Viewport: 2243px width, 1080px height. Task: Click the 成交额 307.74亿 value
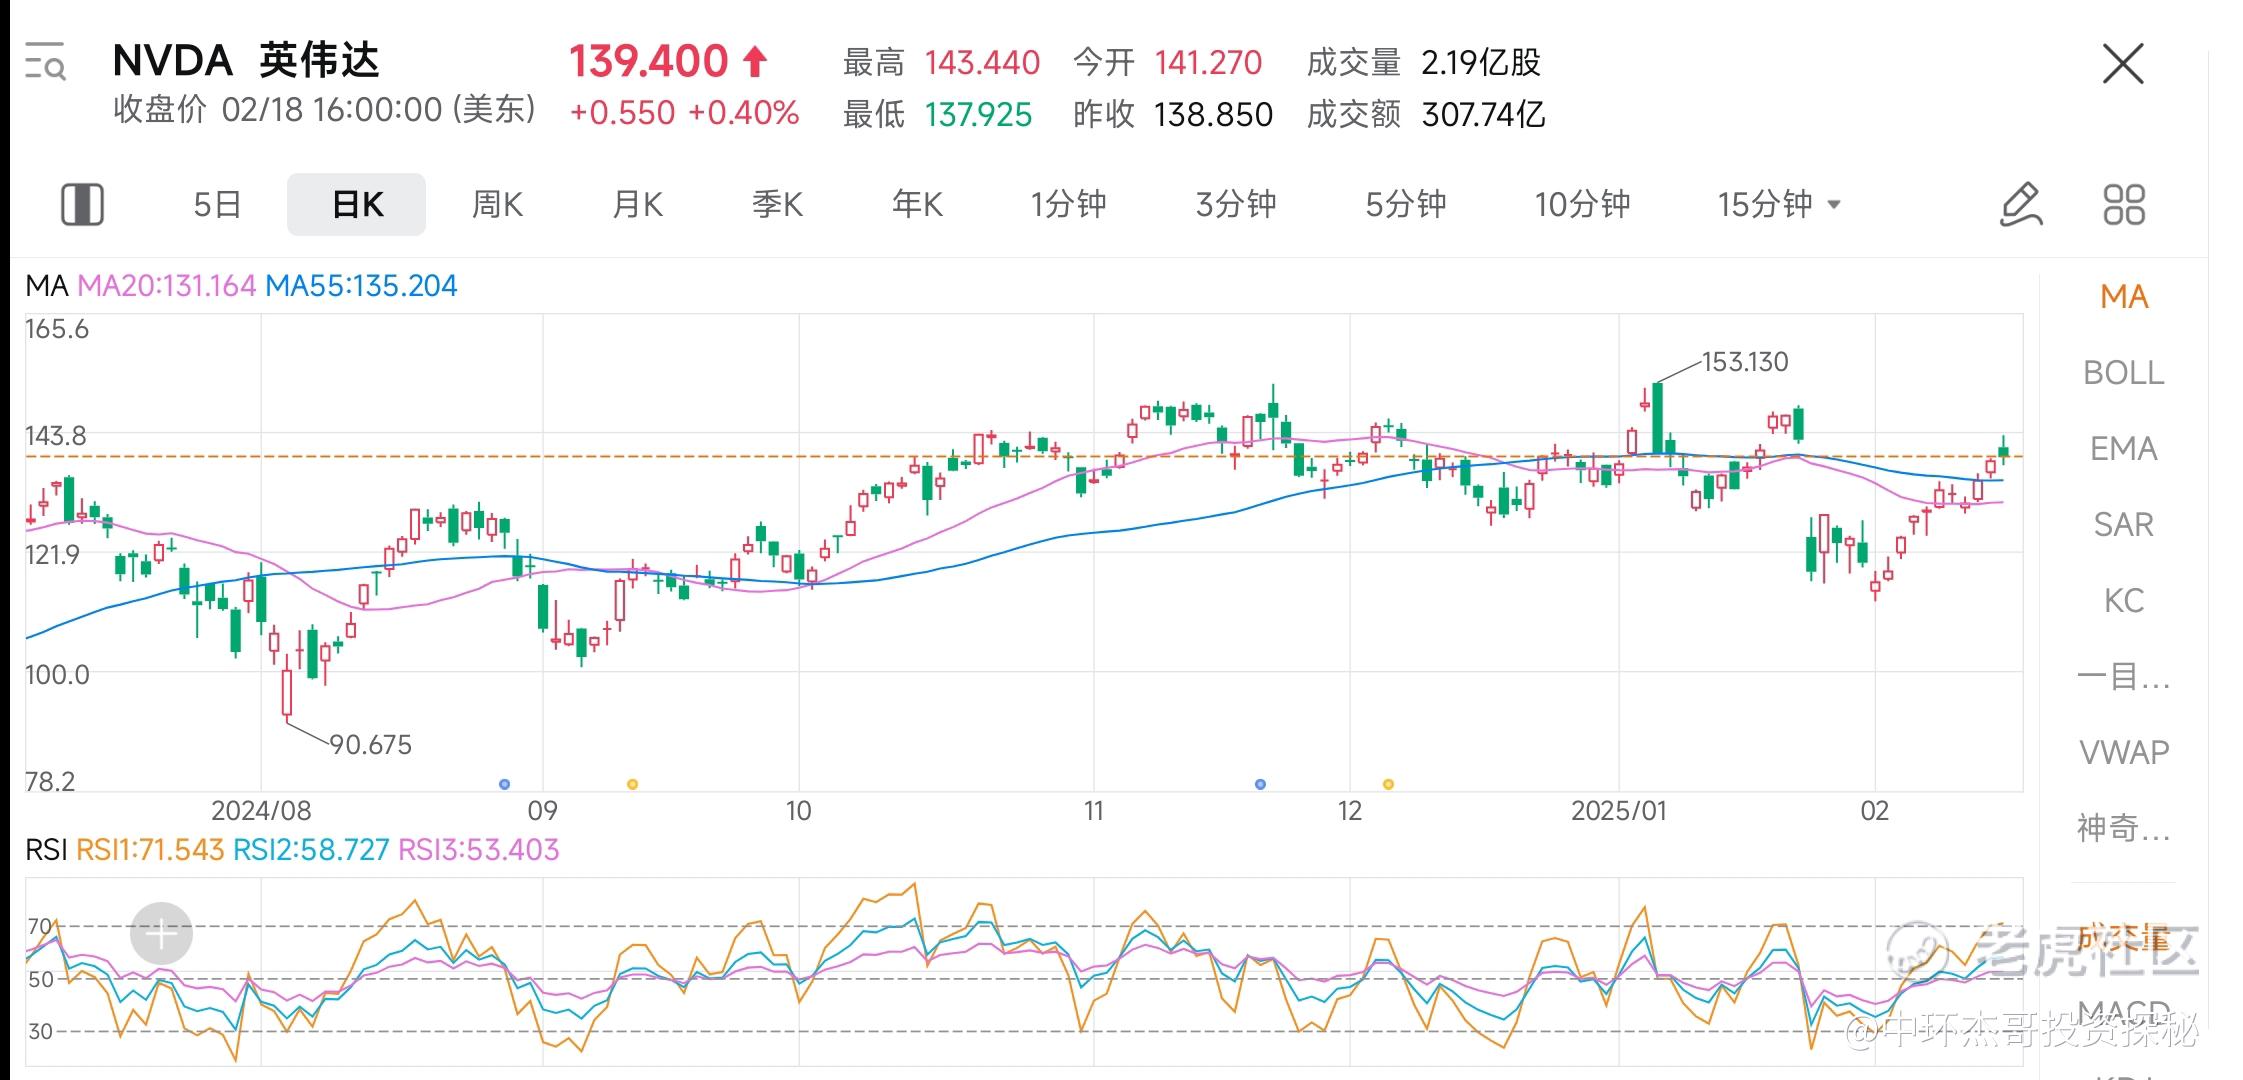tap(1483, 115)
